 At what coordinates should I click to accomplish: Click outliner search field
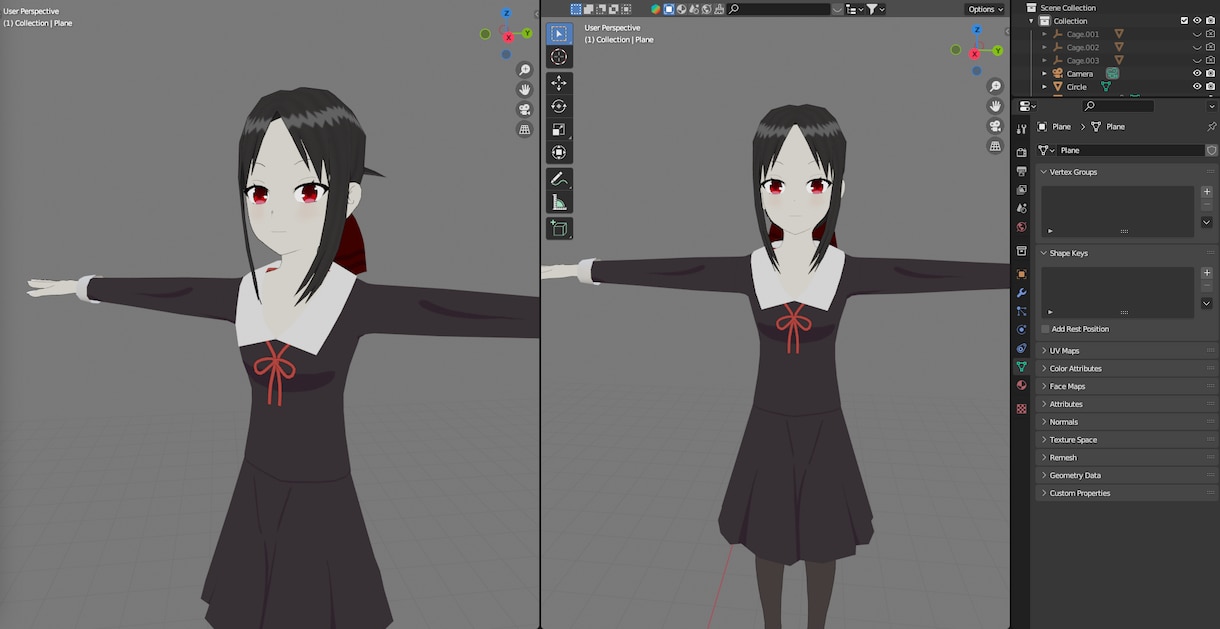(779, 9)
